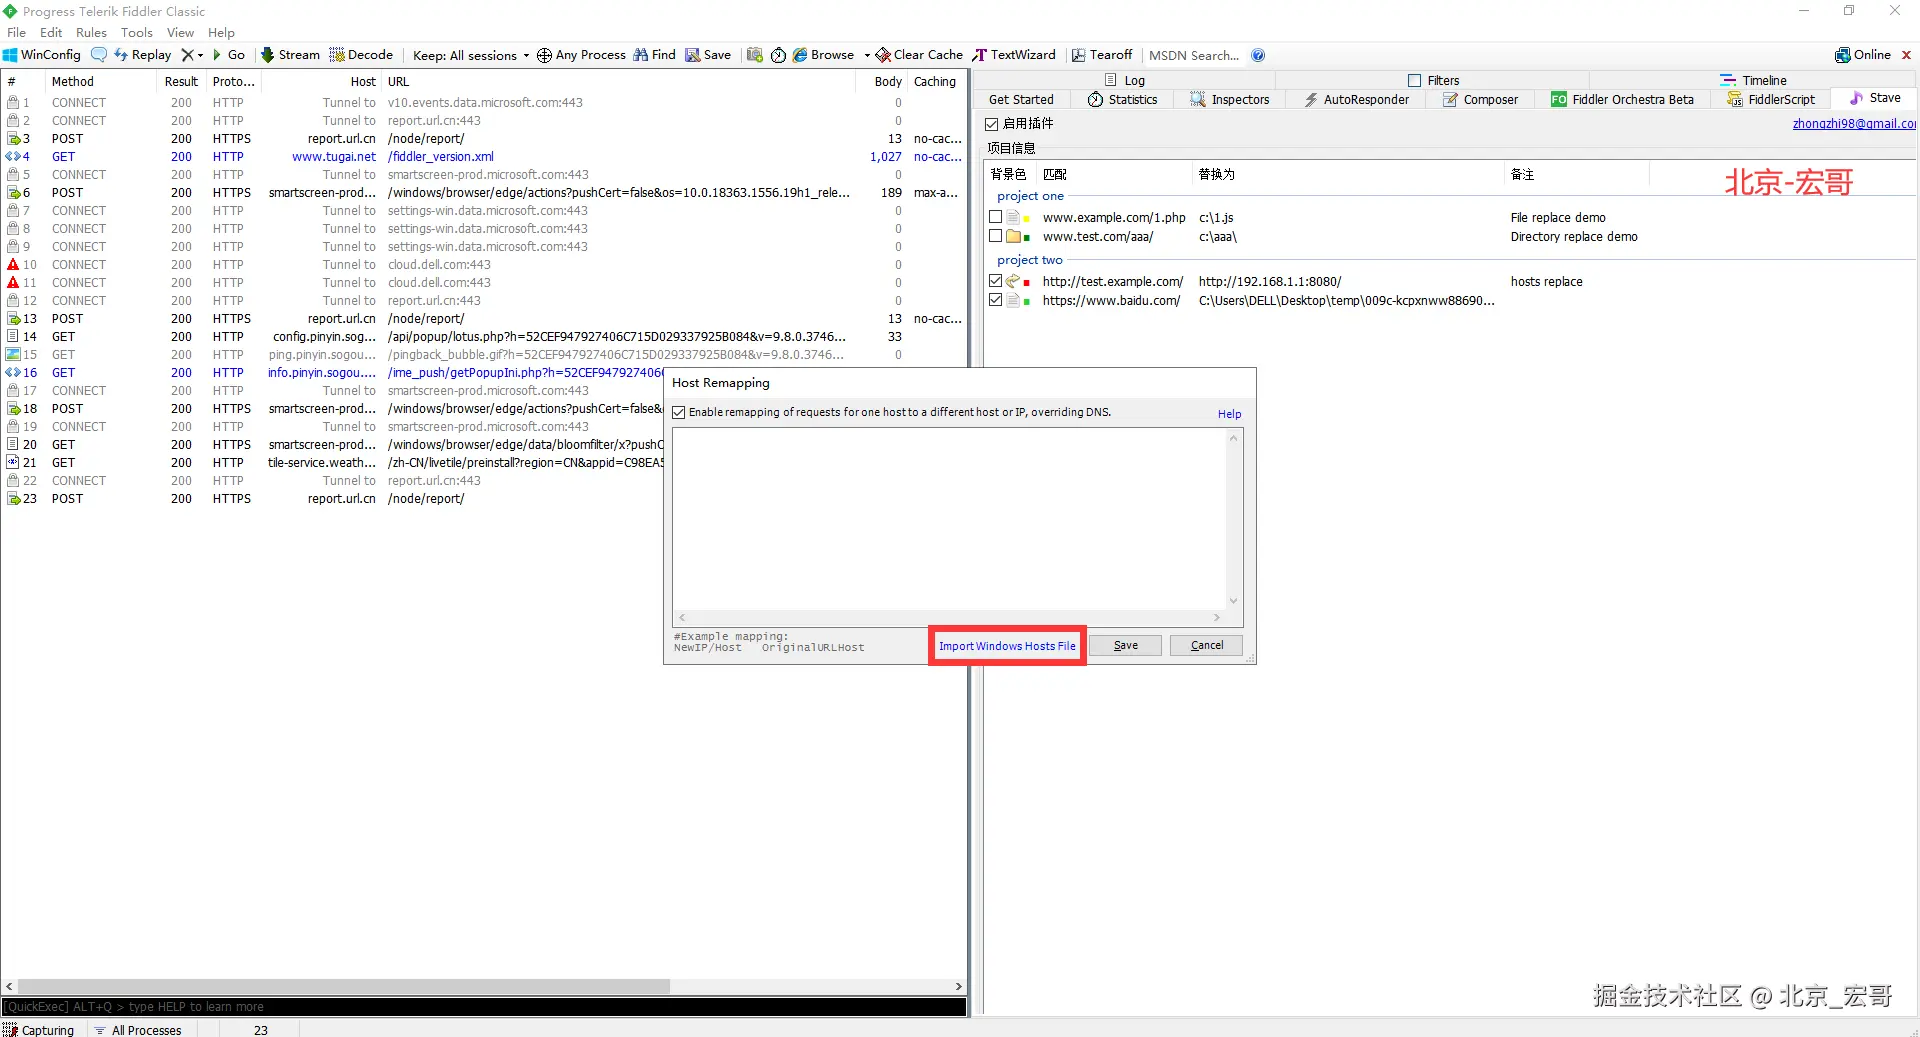Image resolution: width=1920 pixels, height=1037 pixels.
Task: Click the file icon of www.baidu.com rule
Action: (1013, 301)
